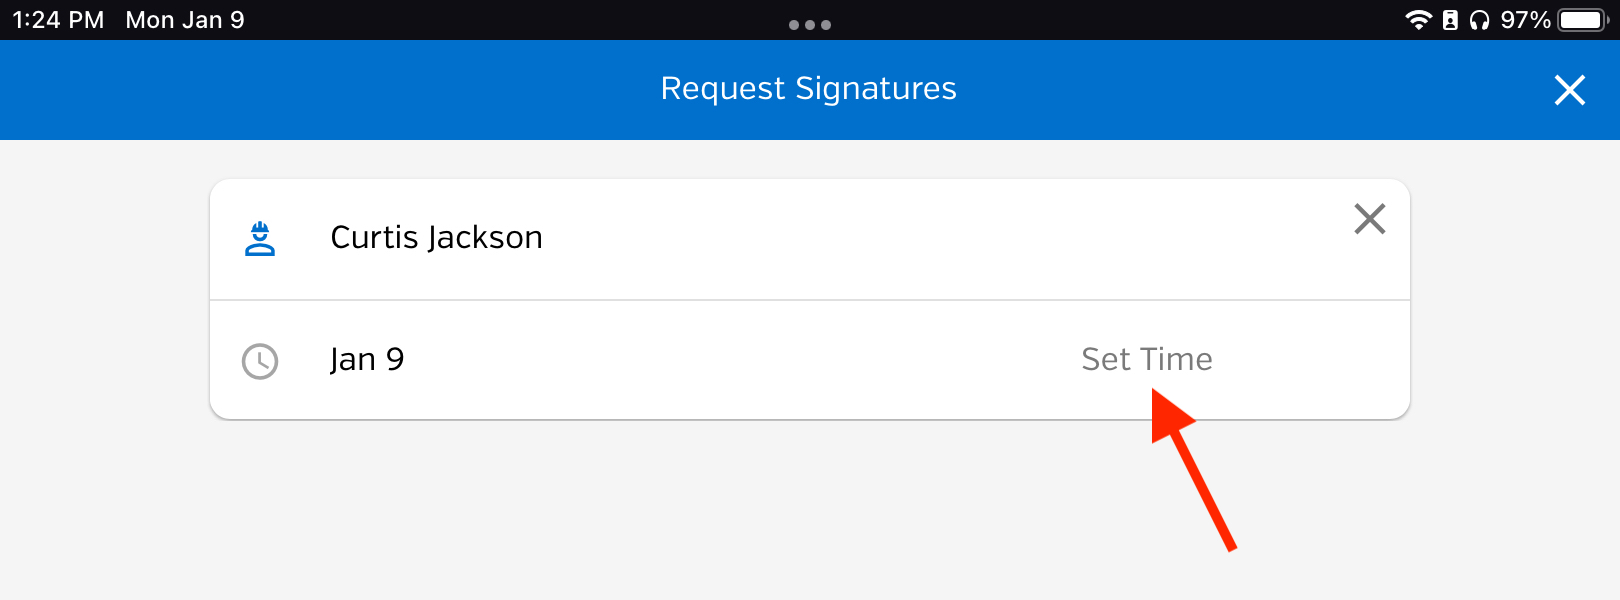Close the Request Signatures screen
Image resolution: width=1620 pixels, height=600 pixels.
1569,90
